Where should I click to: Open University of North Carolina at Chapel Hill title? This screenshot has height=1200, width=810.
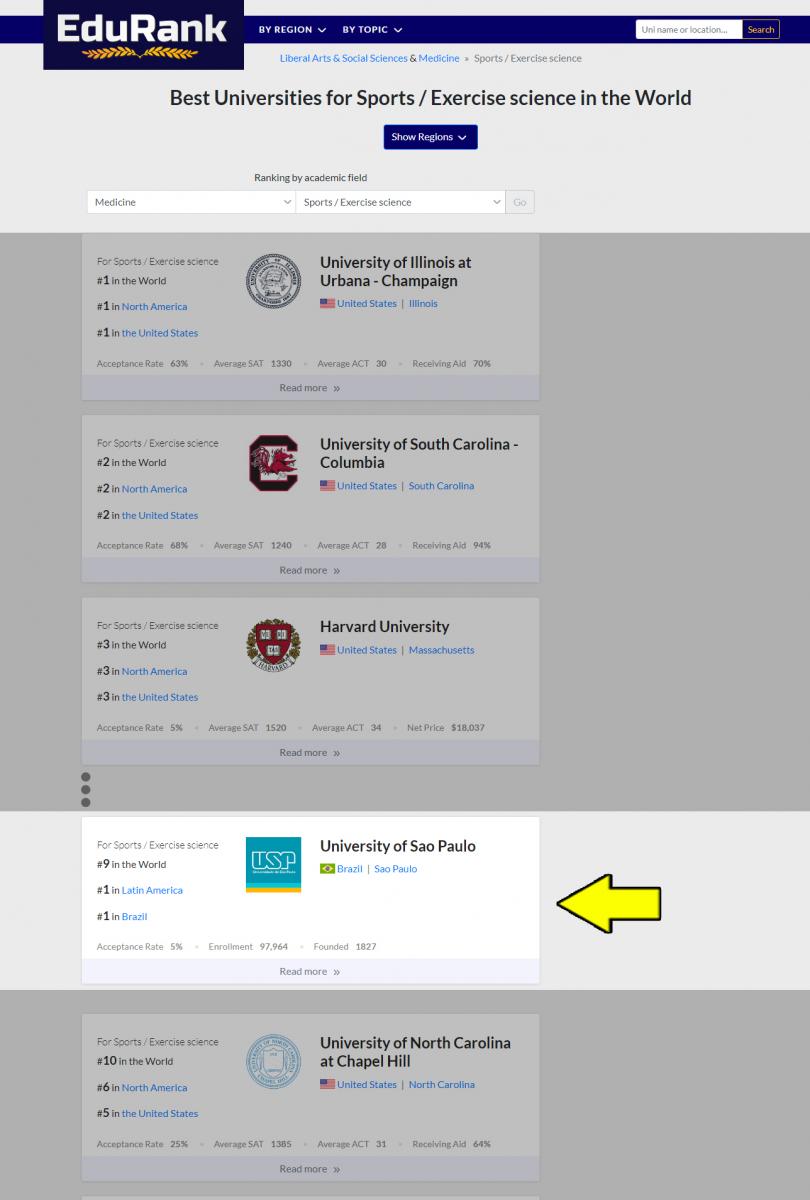click(415, 1051)
